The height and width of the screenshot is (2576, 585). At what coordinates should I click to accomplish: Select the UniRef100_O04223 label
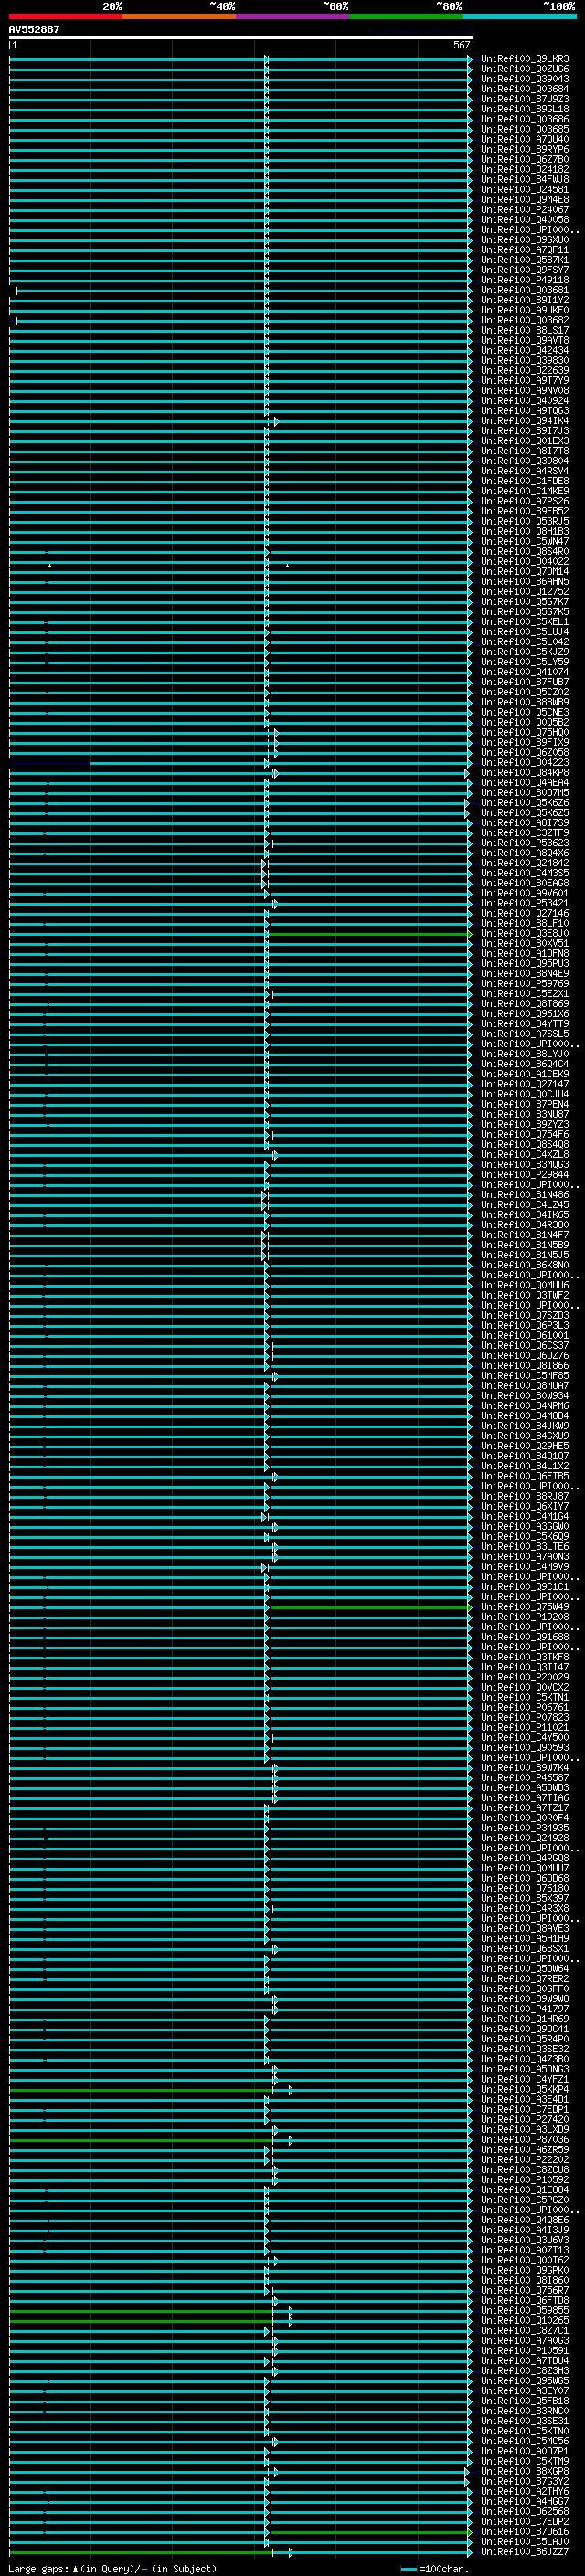click(525, 762)
